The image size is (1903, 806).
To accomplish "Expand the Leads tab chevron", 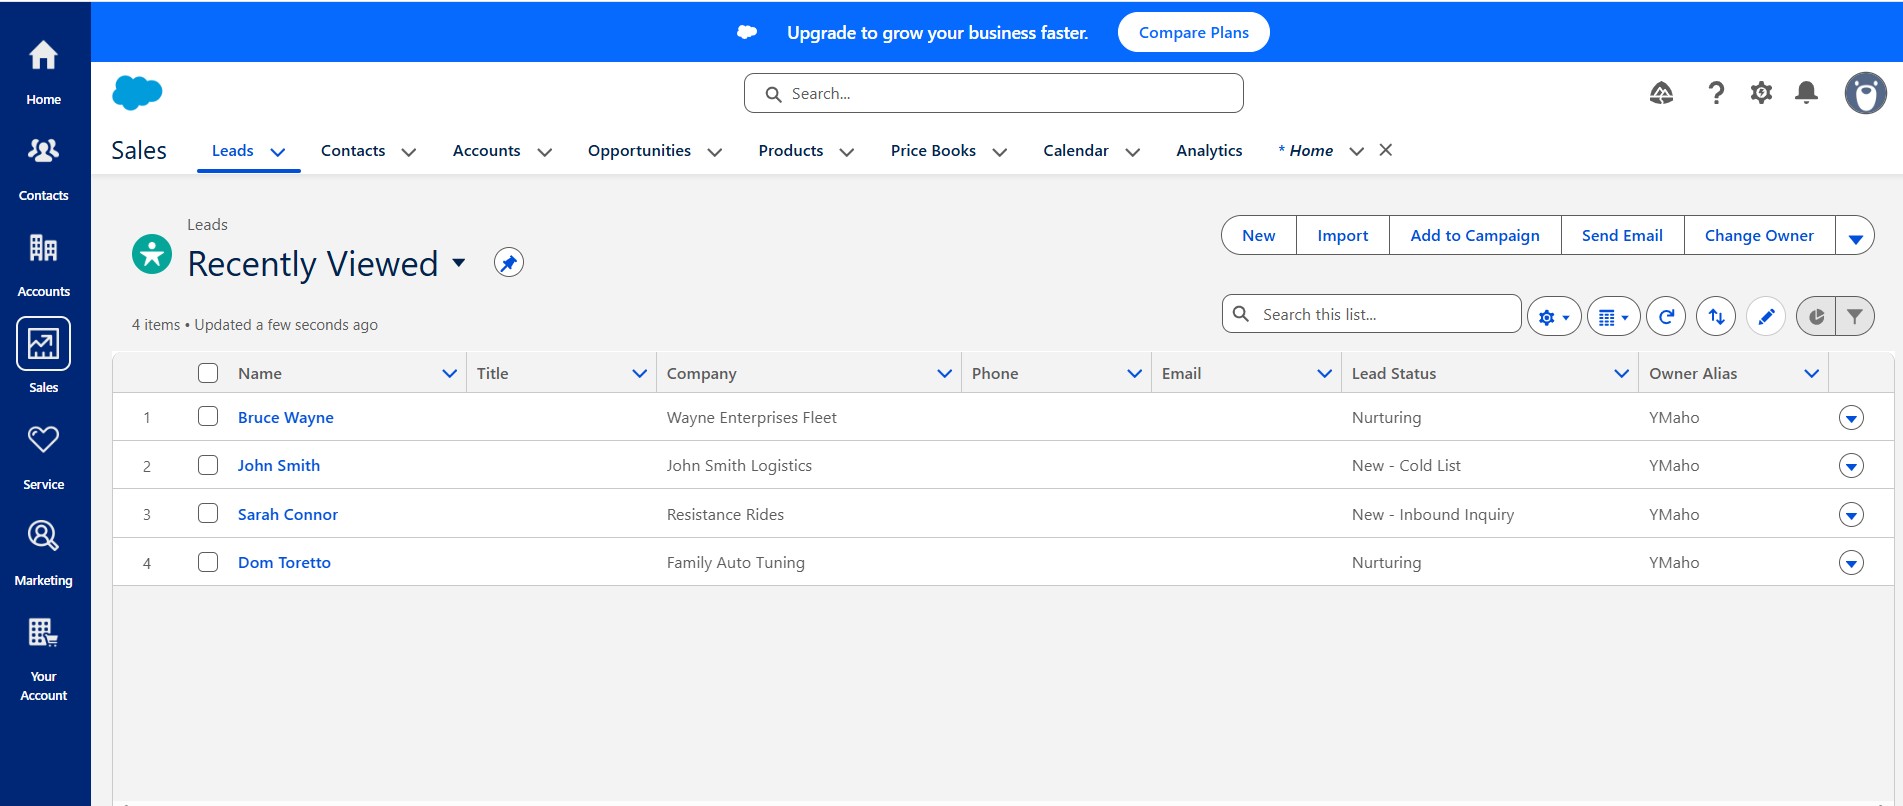I will [278, 152].
